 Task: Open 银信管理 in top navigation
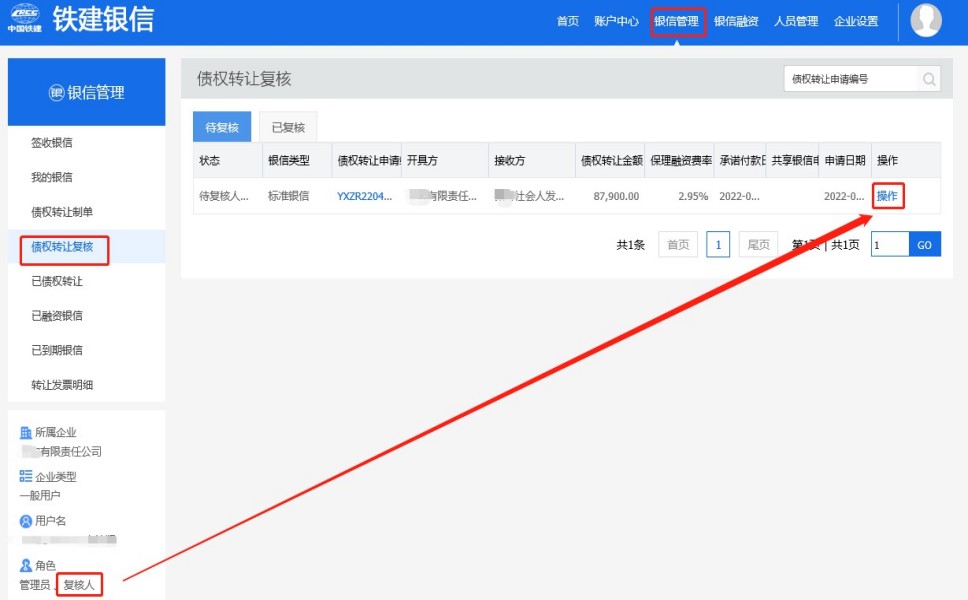point(677,21)
